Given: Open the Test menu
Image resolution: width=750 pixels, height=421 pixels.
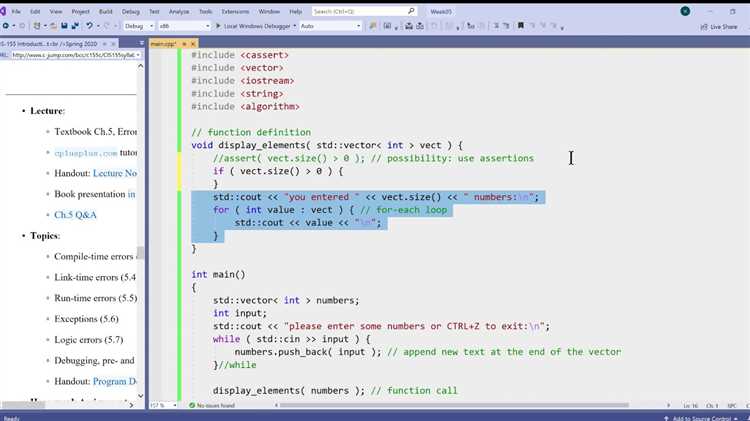Looking at the screenshot, I should point(154,11).
